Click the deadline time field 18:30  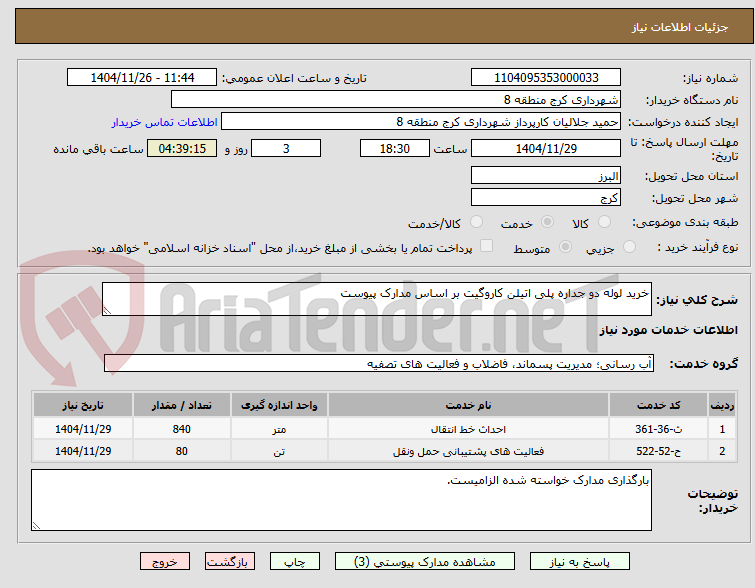click(x=395, y=148)
